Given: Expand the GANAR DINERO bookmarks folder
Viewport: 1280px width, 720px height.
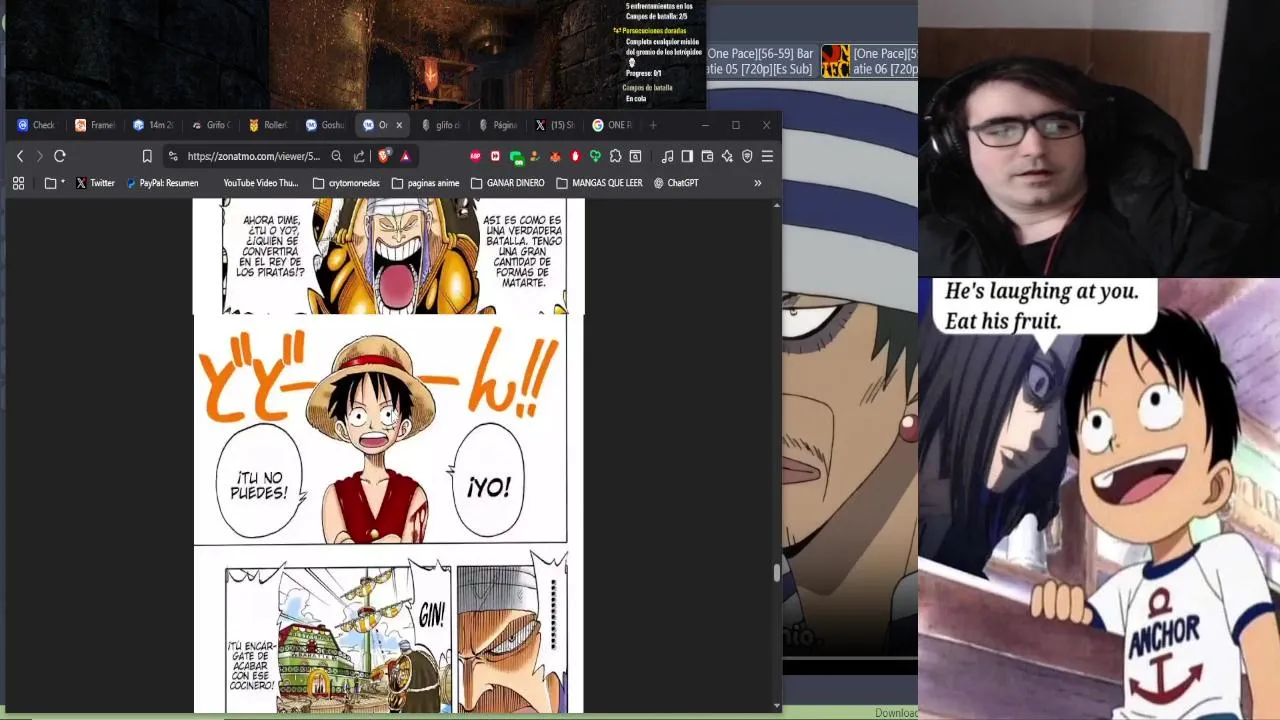Looking at the screenshot, I should click(x=508, y=183).
